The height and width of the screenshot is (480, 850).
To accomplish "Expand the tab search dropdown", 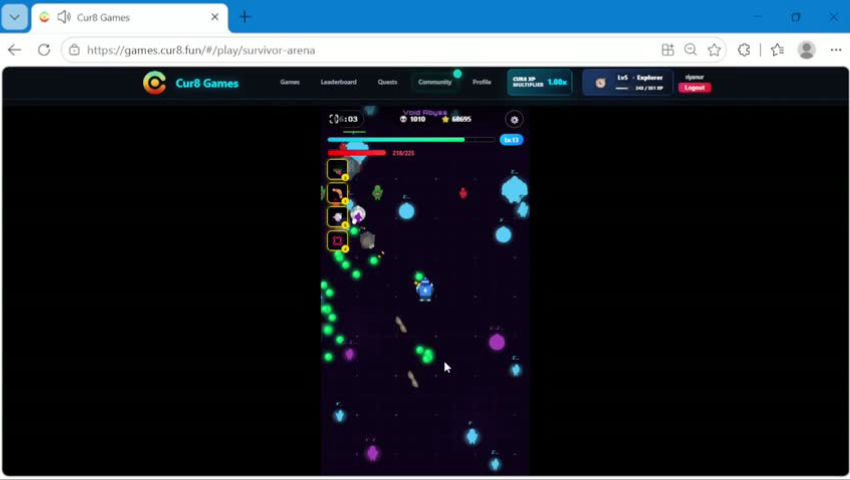I will [15, 17].
